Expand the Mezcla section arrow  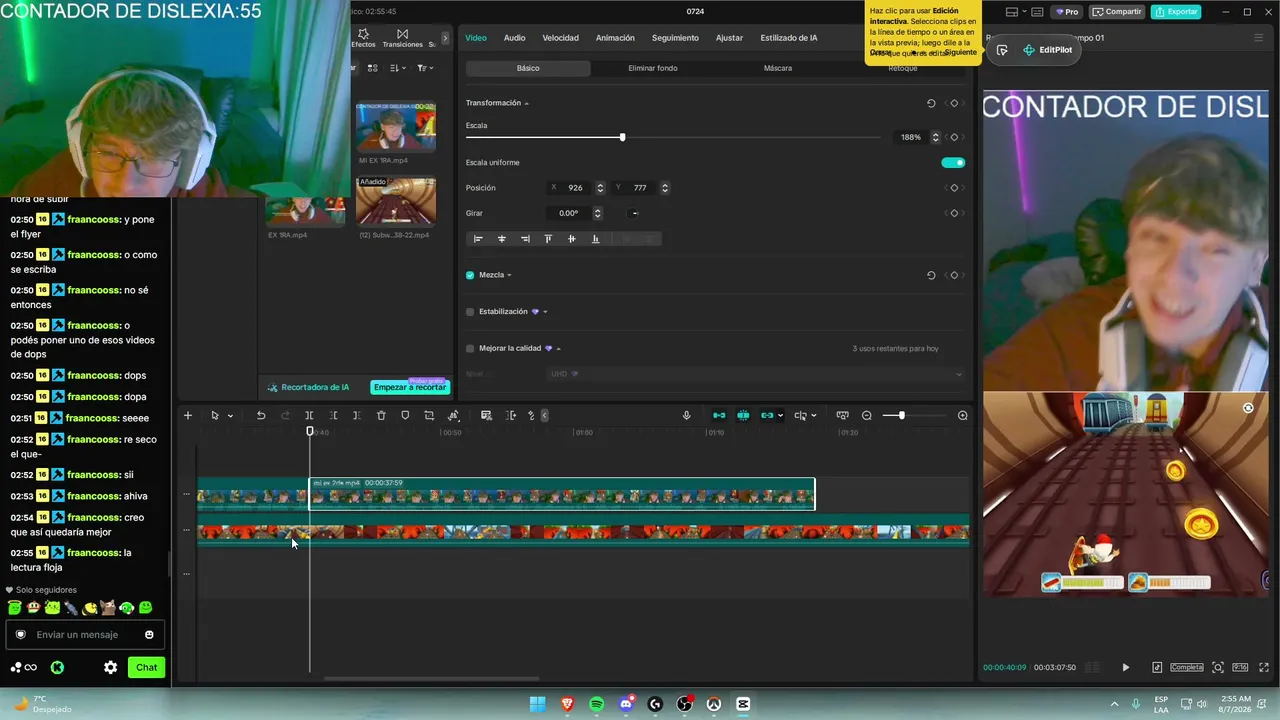(x=509, y=275)
